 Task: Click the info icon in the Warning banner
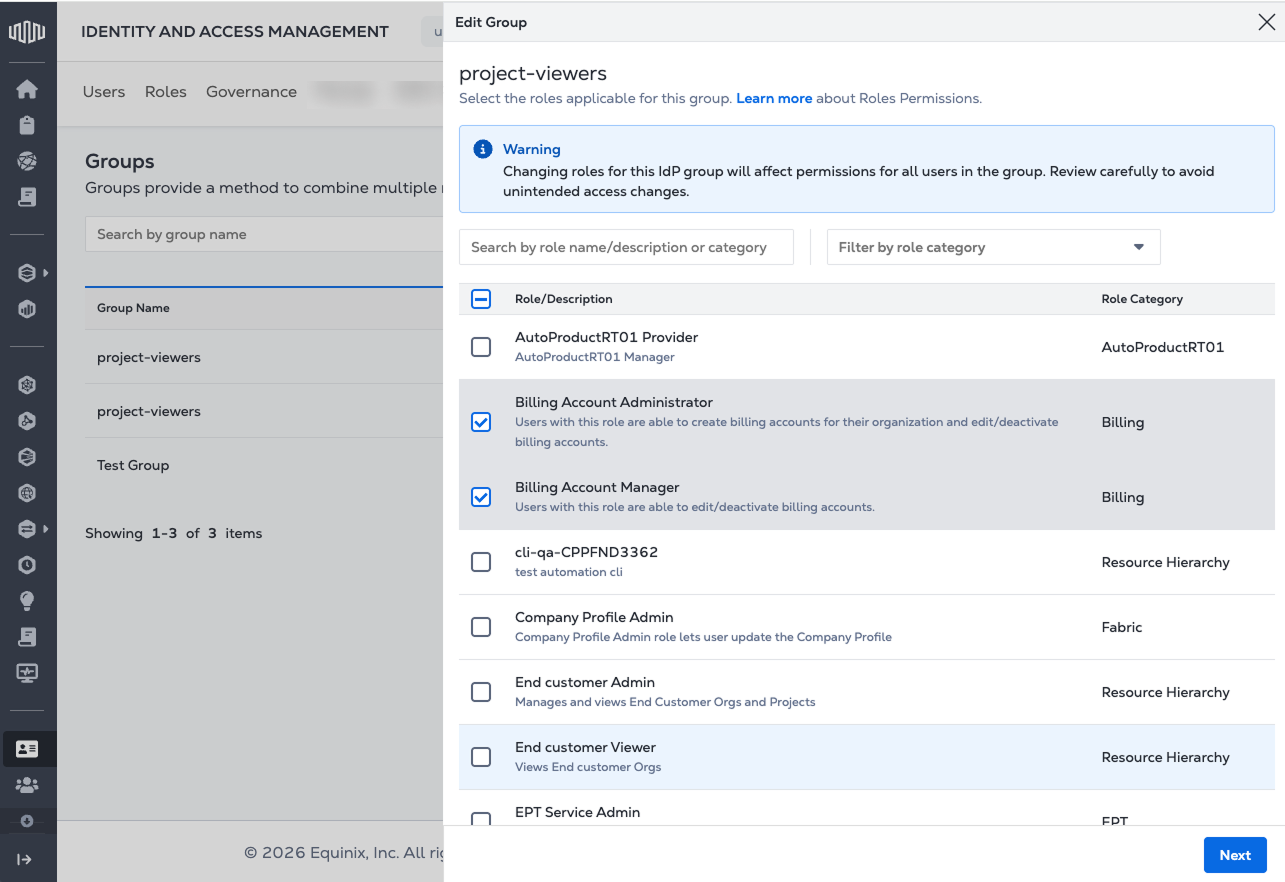483,149
